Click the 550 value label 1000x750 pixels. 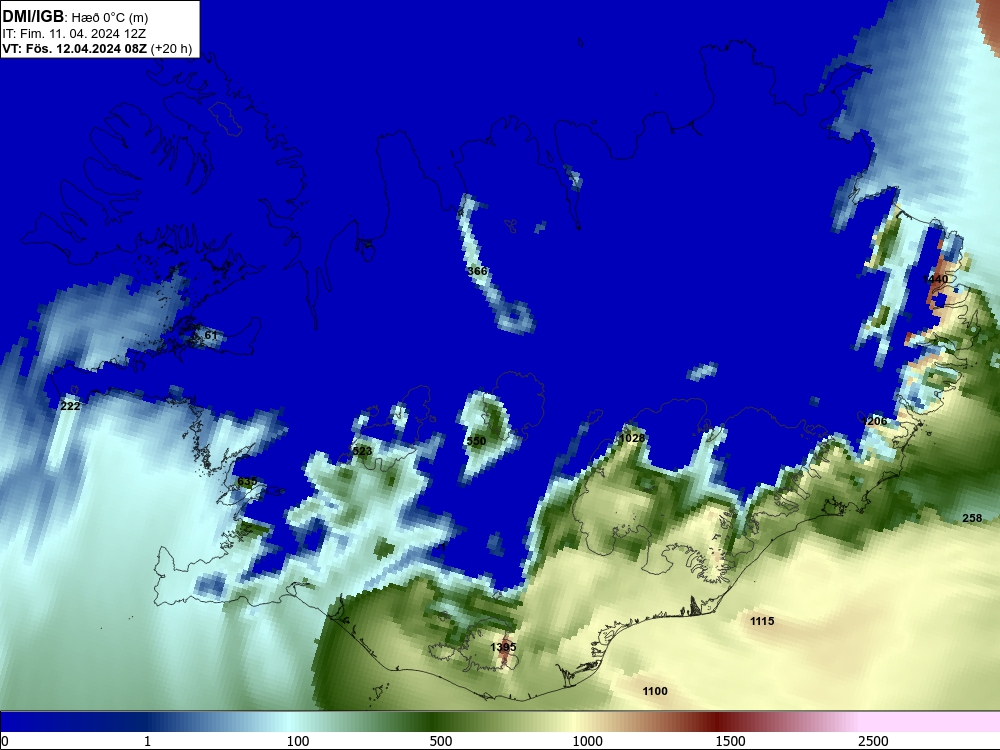tap(476, 441)
